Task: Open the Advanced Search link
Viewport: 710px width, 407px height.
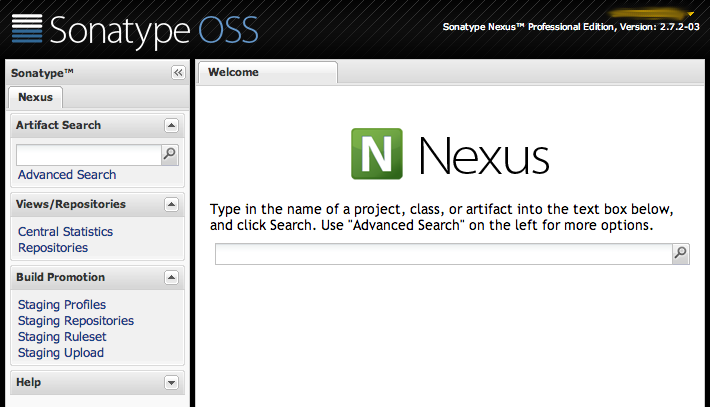Action: 67,175
